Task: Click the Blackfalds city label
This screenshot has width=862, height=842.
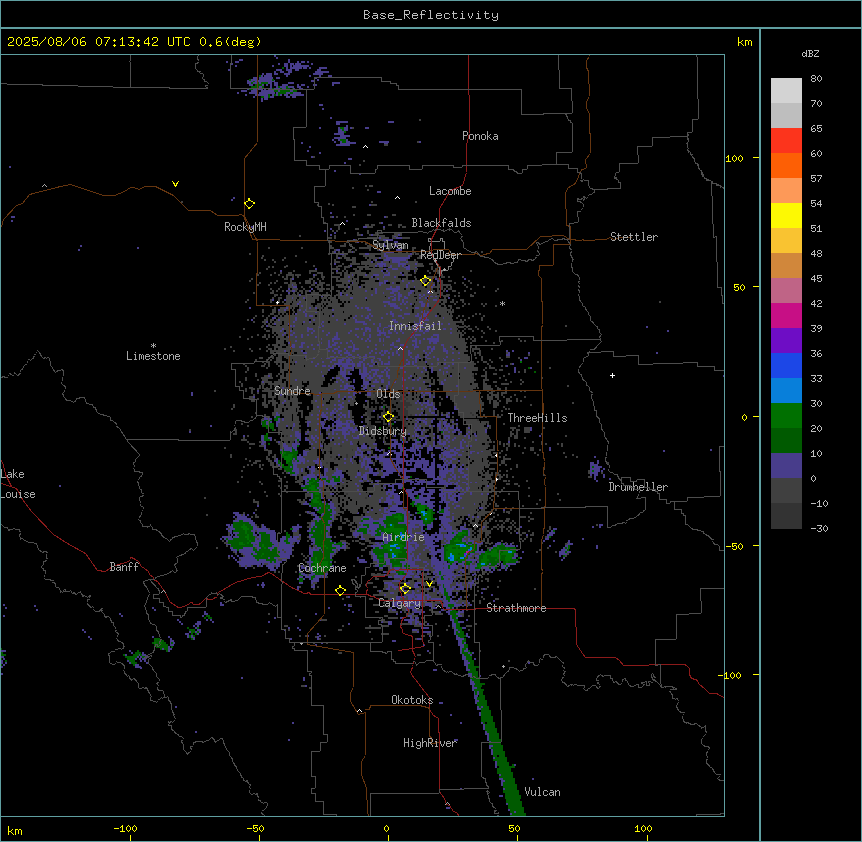Action: (441, 223)
